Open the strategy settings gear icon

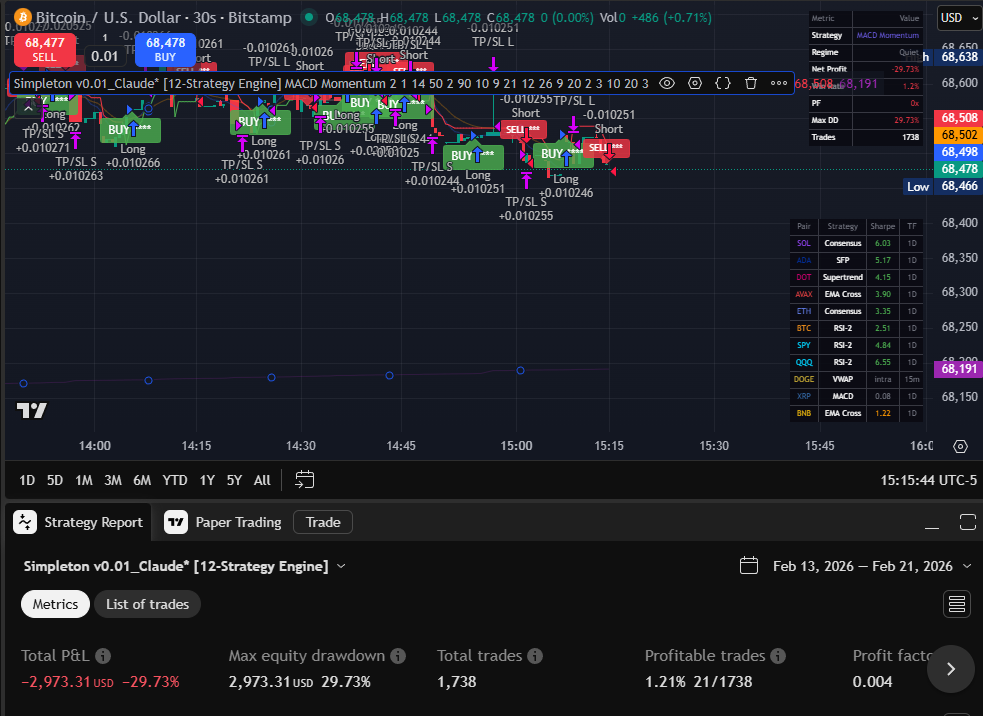pyautogui.click(x=695, y=83)
